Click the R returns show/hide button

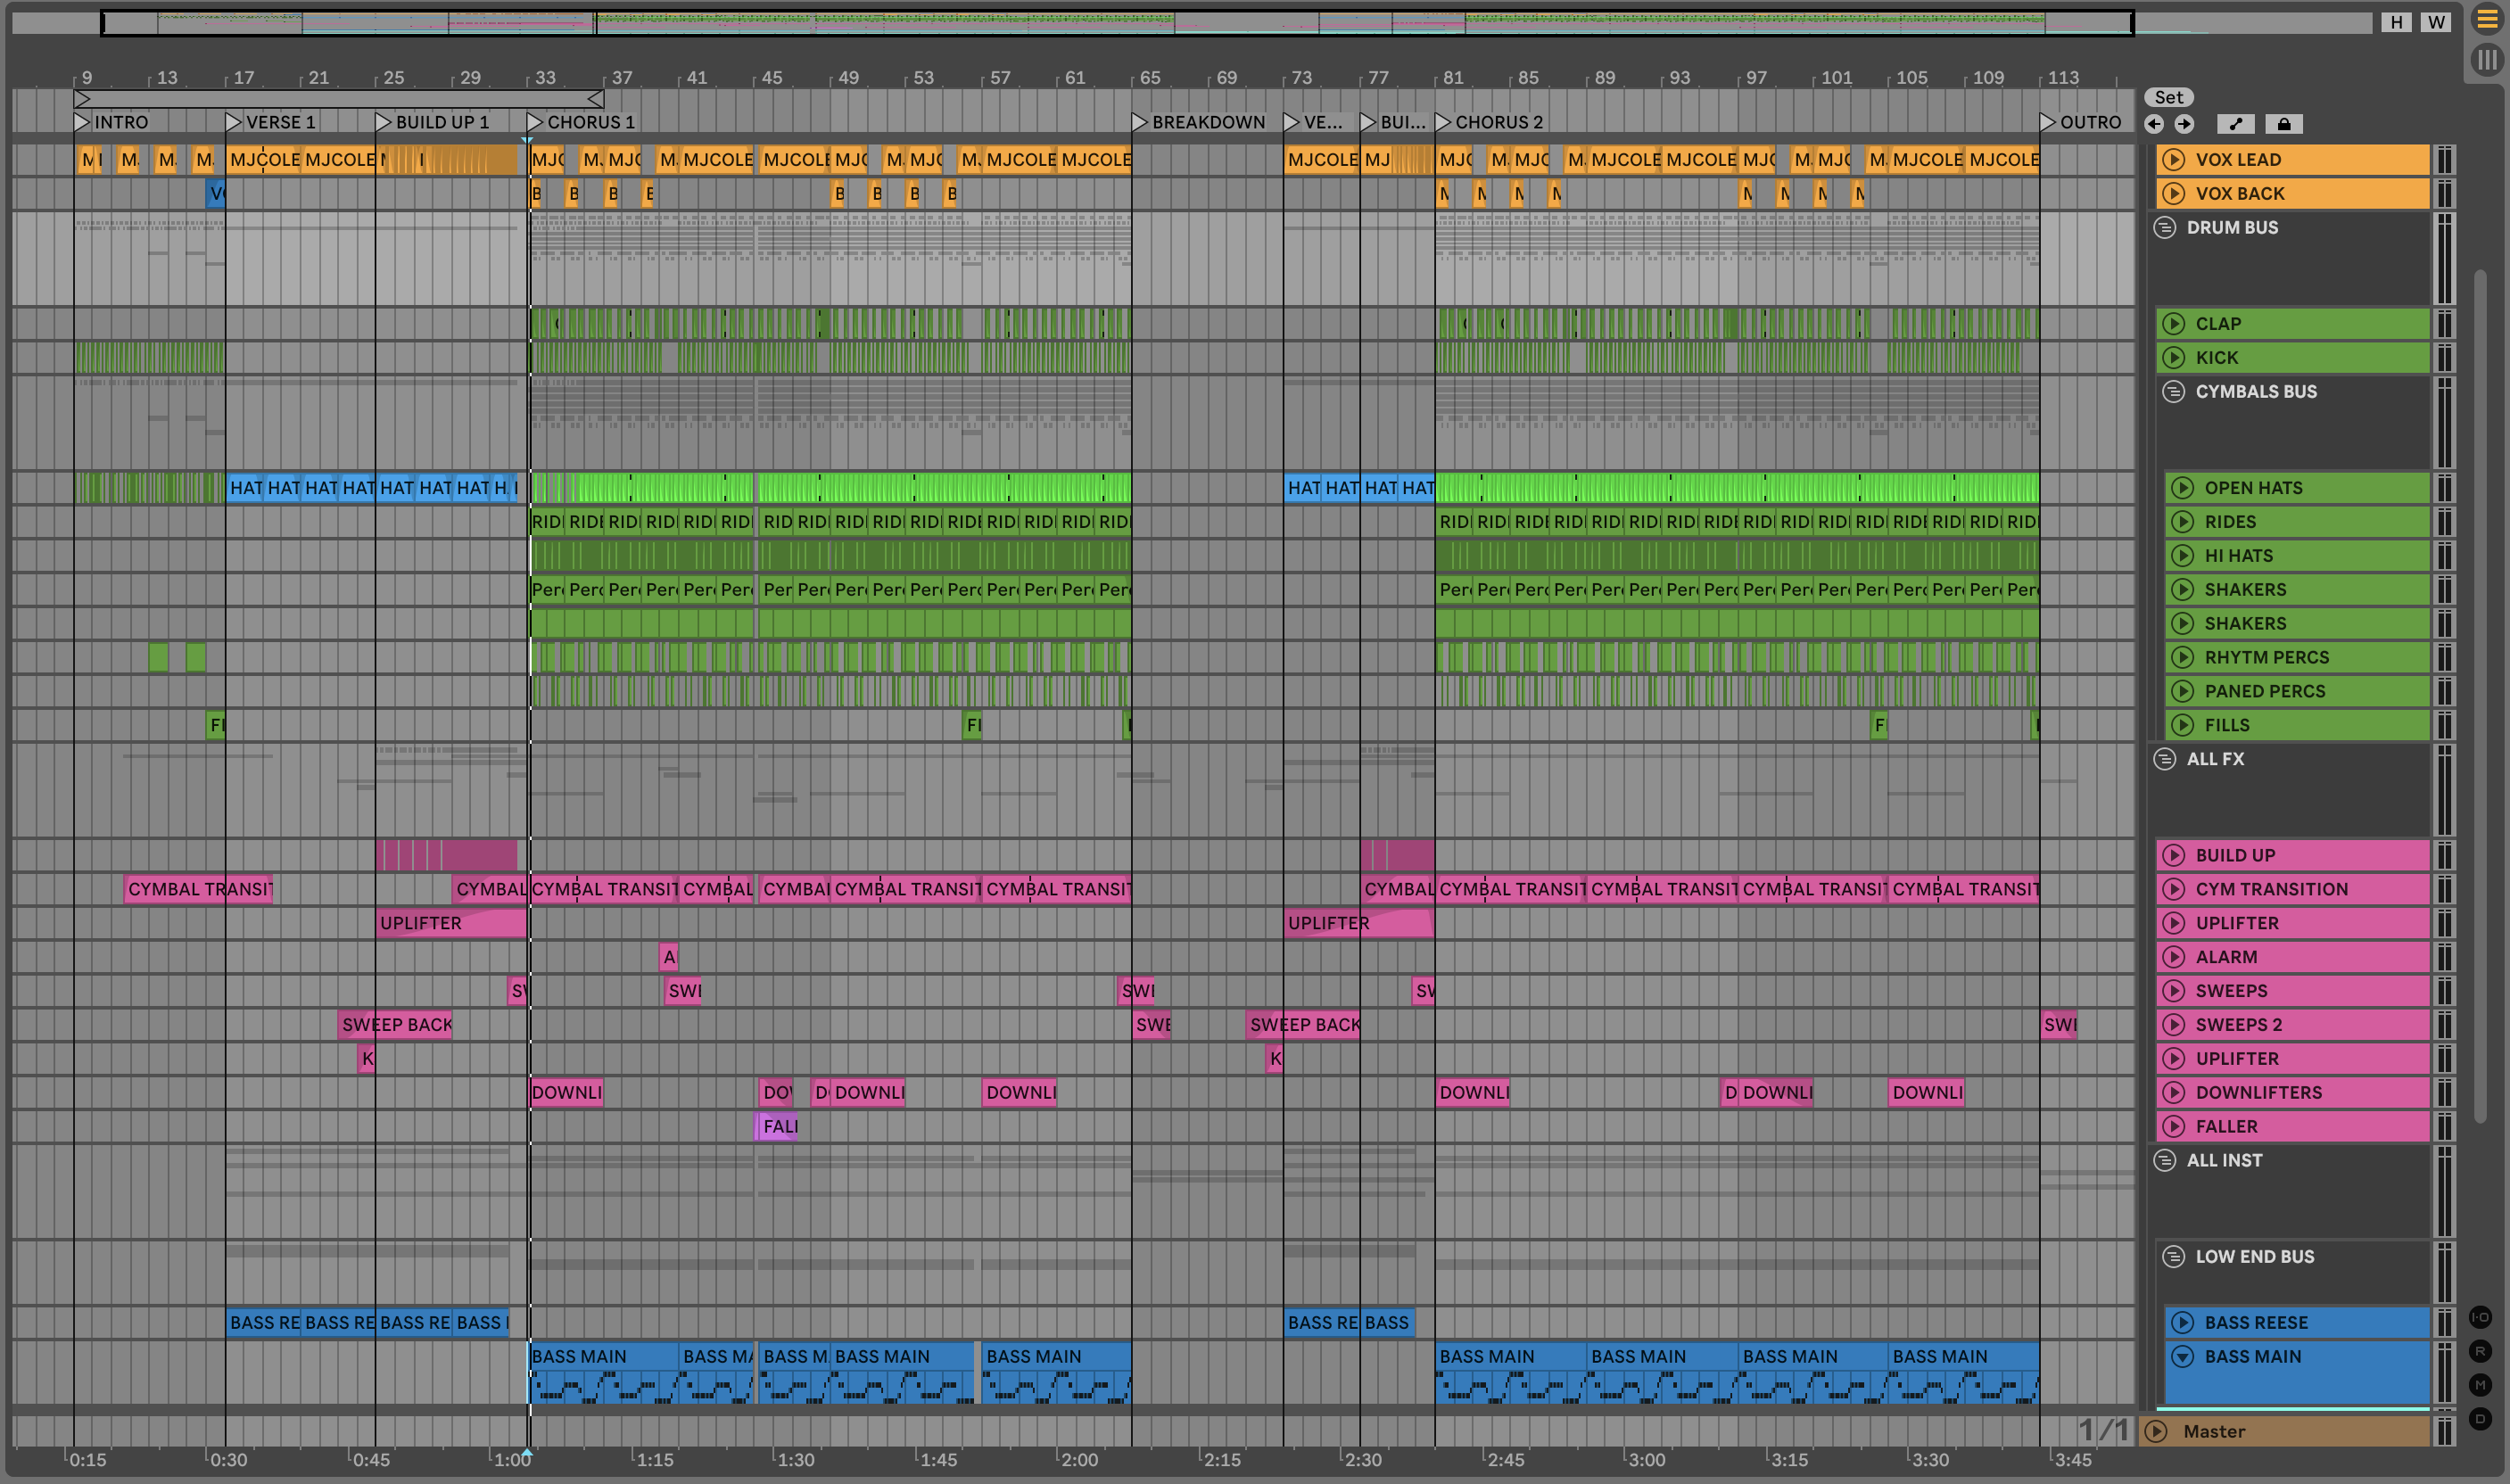pos(2480,1351)
